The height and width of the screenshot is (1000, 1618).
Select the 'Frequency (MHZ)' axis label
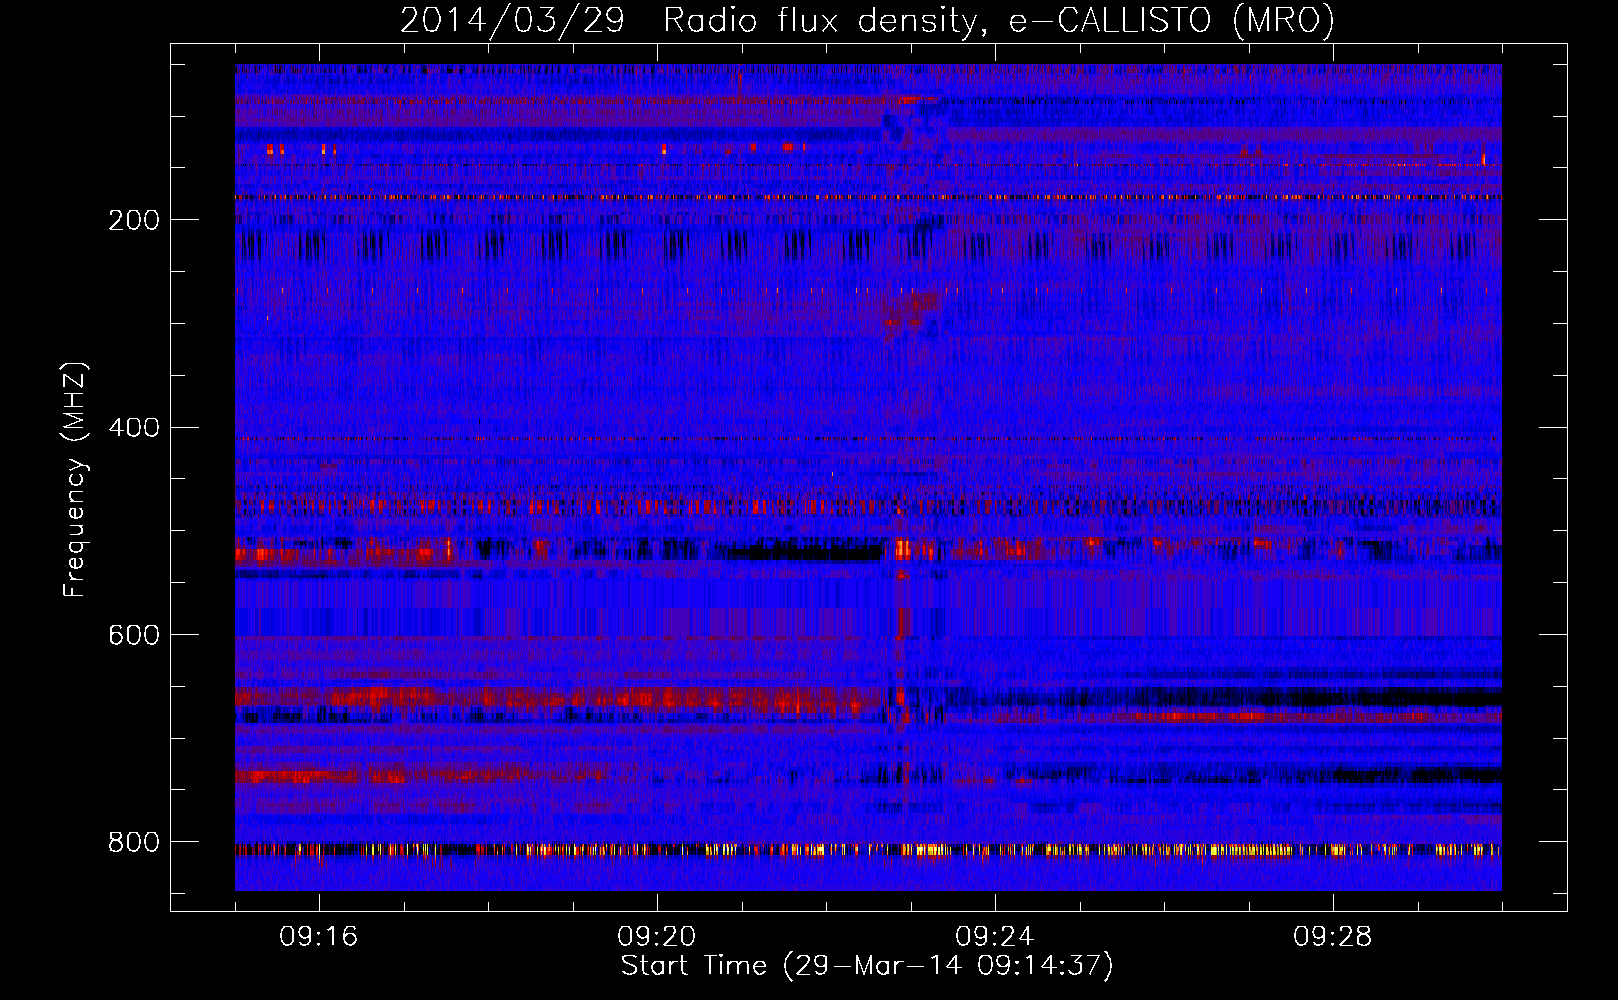pyautogui.click(x=75, y=479)
